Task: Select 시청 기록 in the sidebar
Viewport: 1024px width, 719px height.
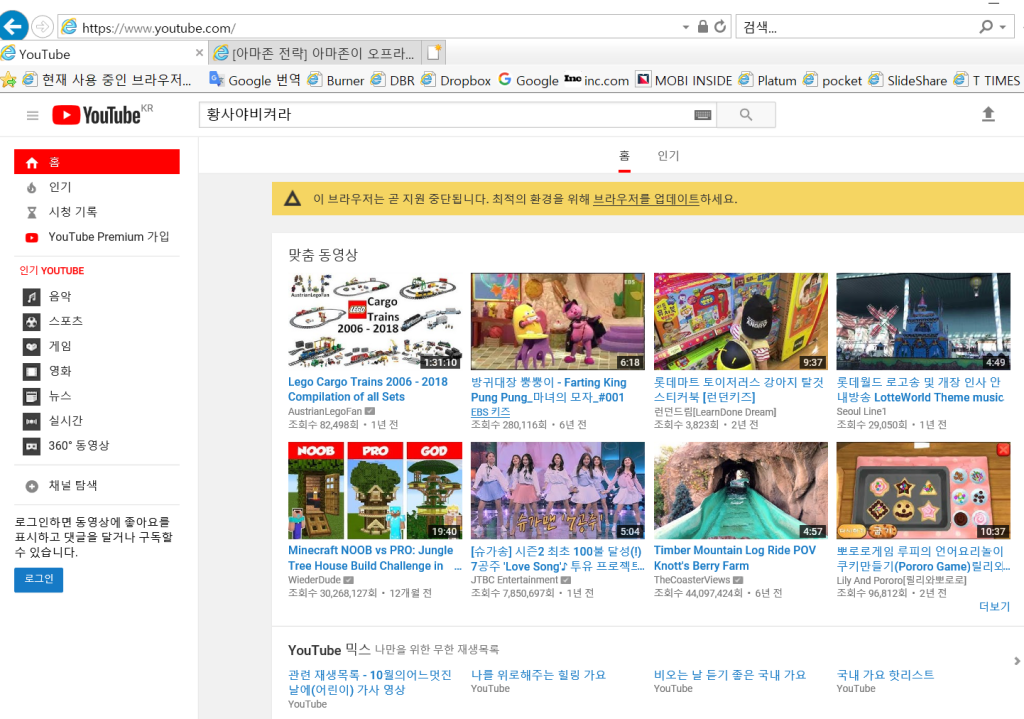Action: 73,212
